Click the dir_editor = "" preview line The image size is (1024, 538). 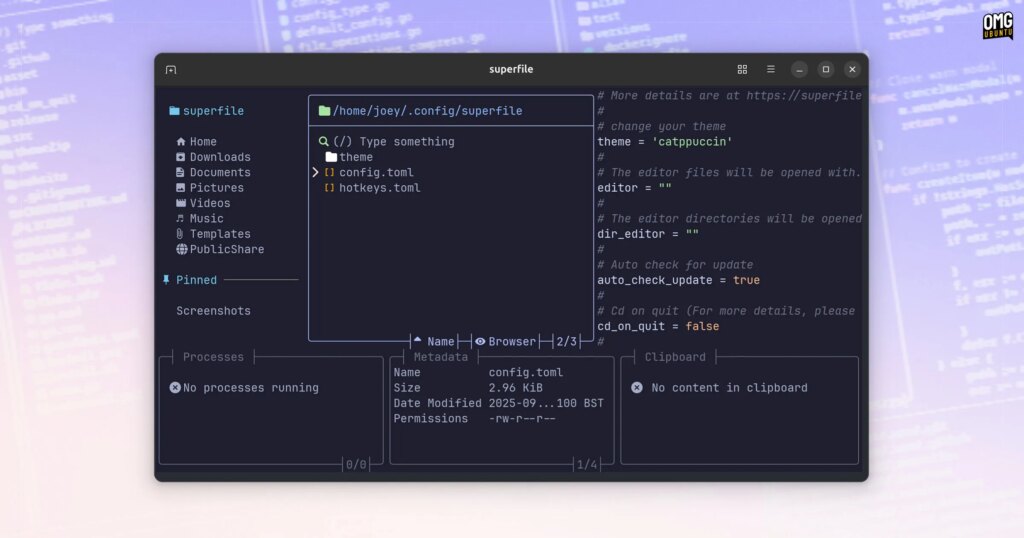point(648,234)
